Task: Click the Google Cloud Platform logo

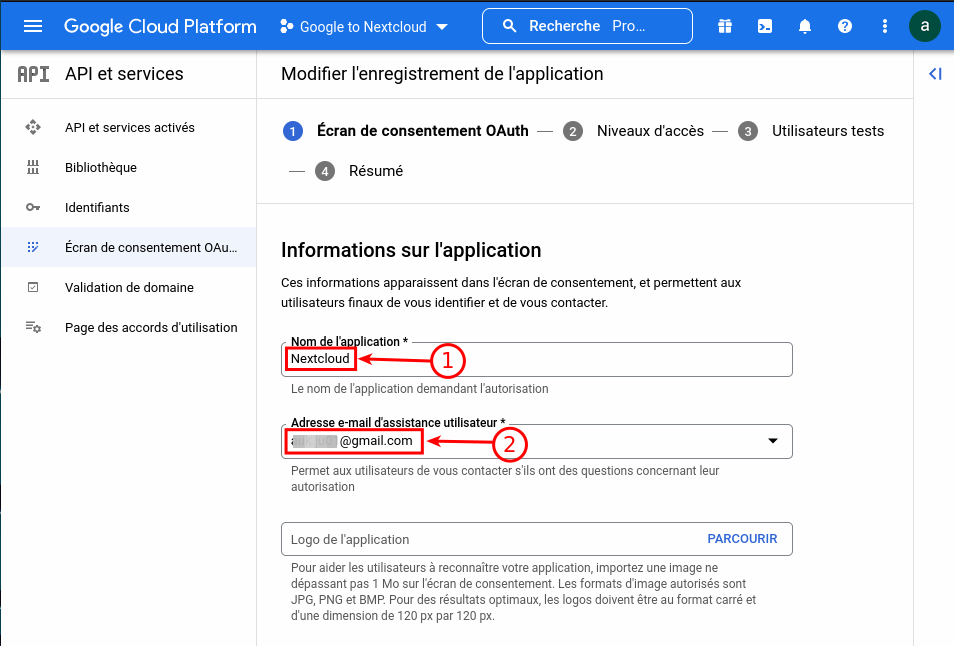Action: click(x=160, y=26)
